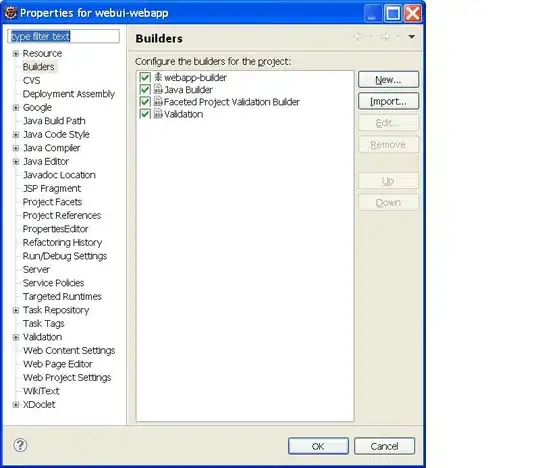Click the Down button

[388, 202]
